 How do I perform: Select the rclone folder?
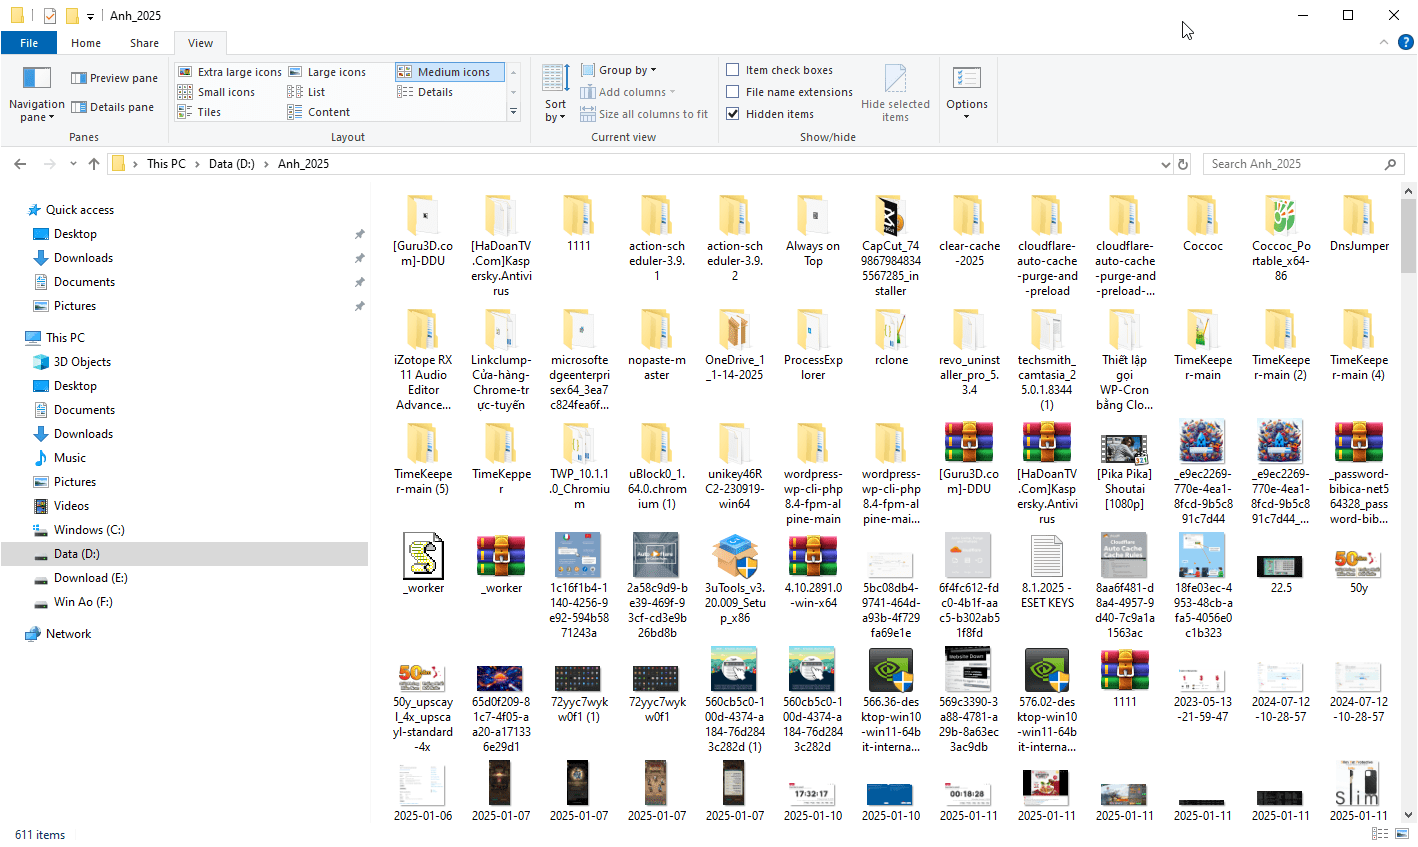(x=891, y=337)
